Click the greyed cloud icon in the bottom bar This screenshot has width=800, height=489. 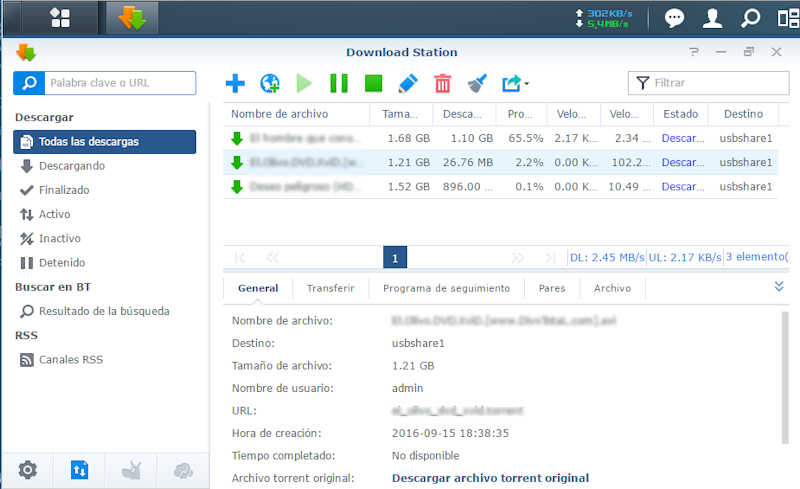[183, 470]
